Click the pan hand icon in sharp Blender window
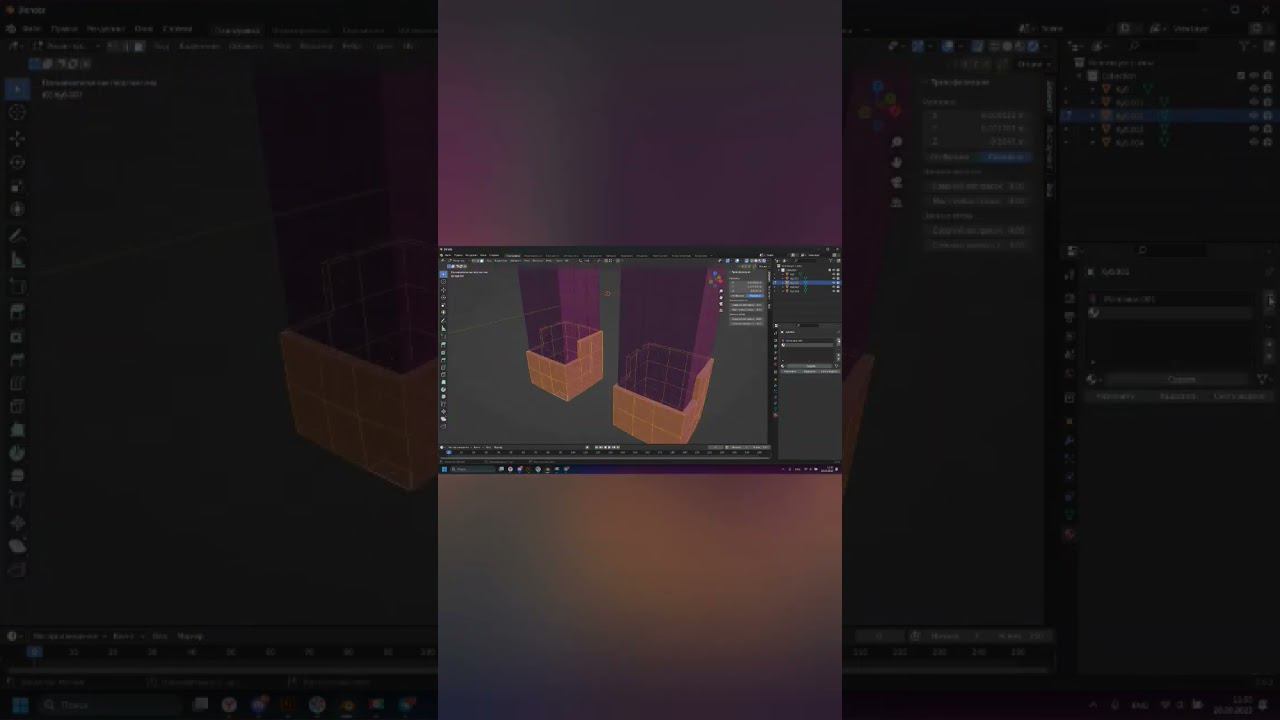Image resolution: width=1280 pixels, height=720 pixels. coord(721,298)
